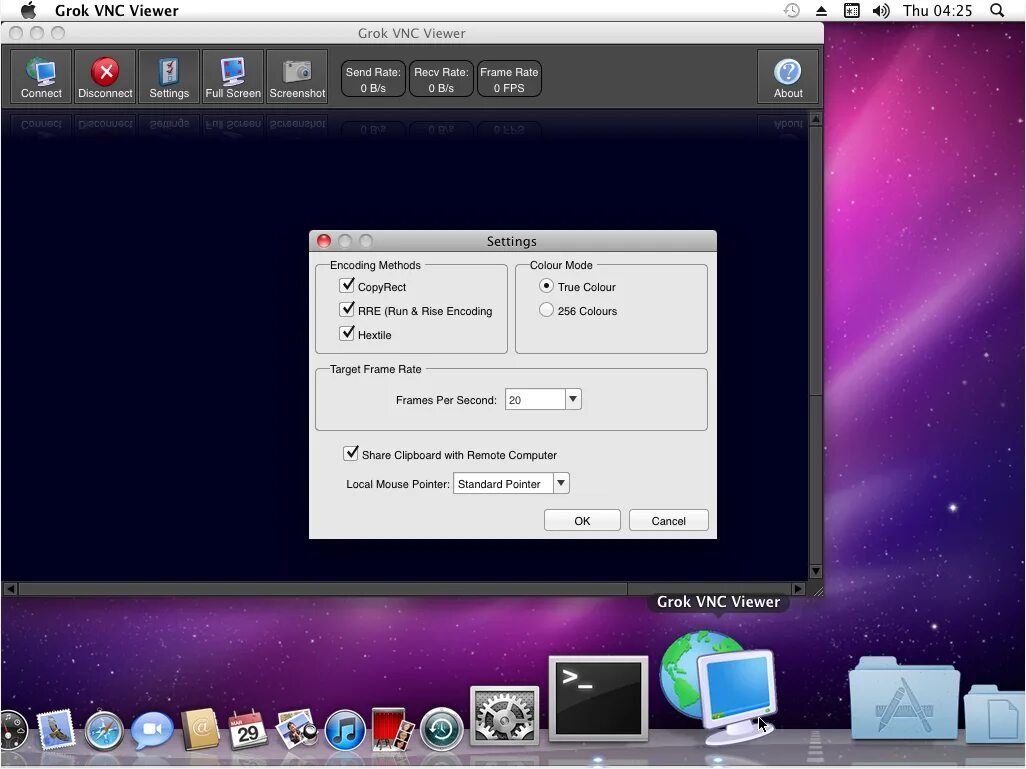
Task: Click the Recv Rate indicator
Action: pos(441,79)
